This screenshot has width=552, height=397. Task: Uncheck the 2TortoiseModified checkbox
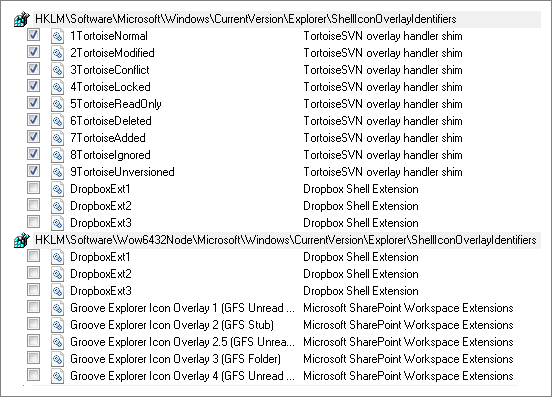[33, 52]
